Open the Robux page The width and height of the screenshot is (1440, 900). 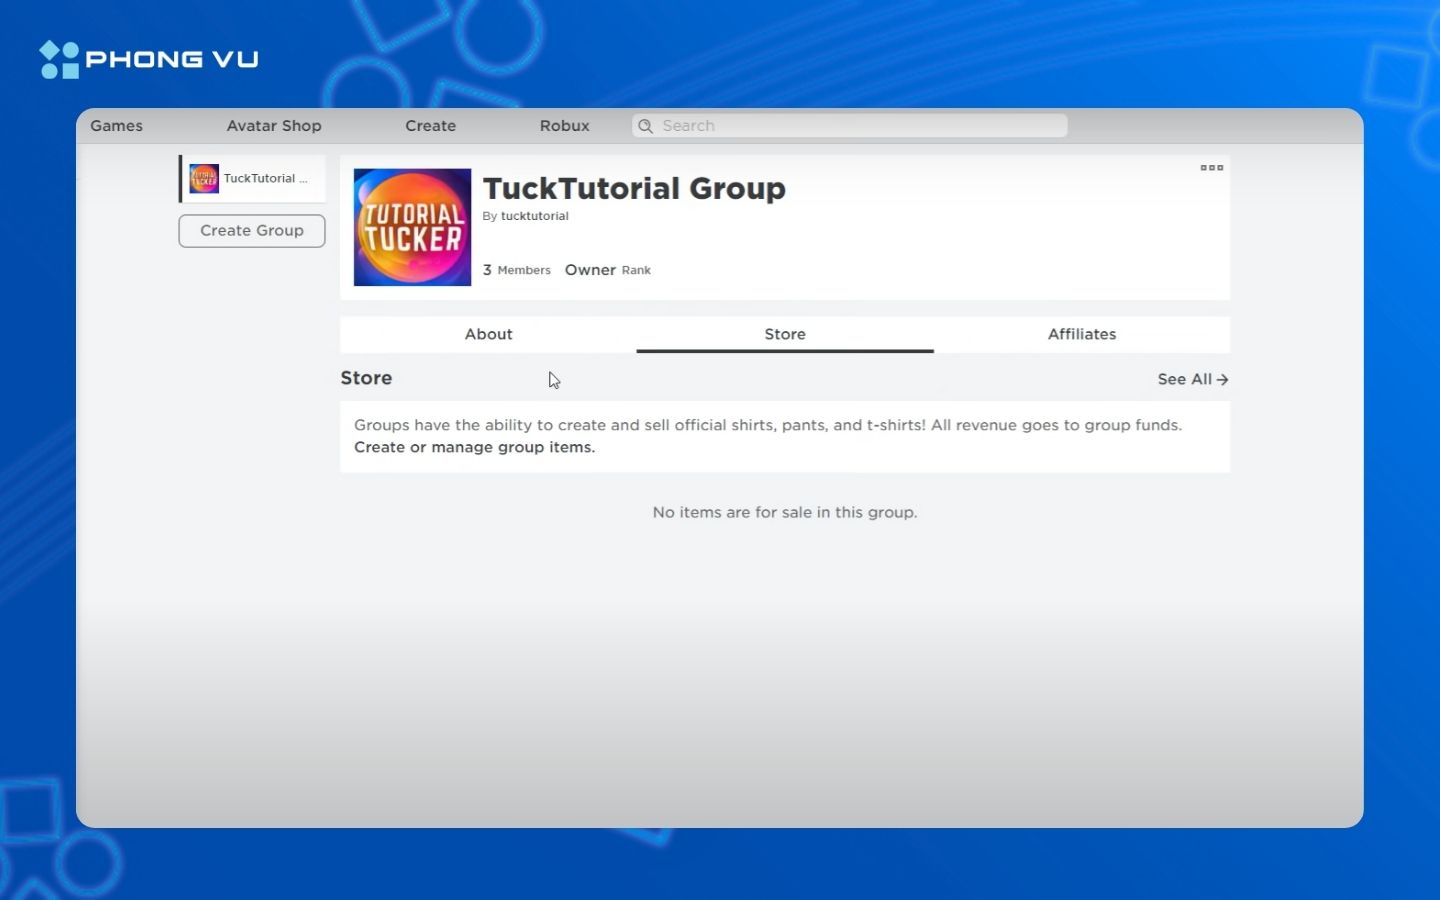564,126
